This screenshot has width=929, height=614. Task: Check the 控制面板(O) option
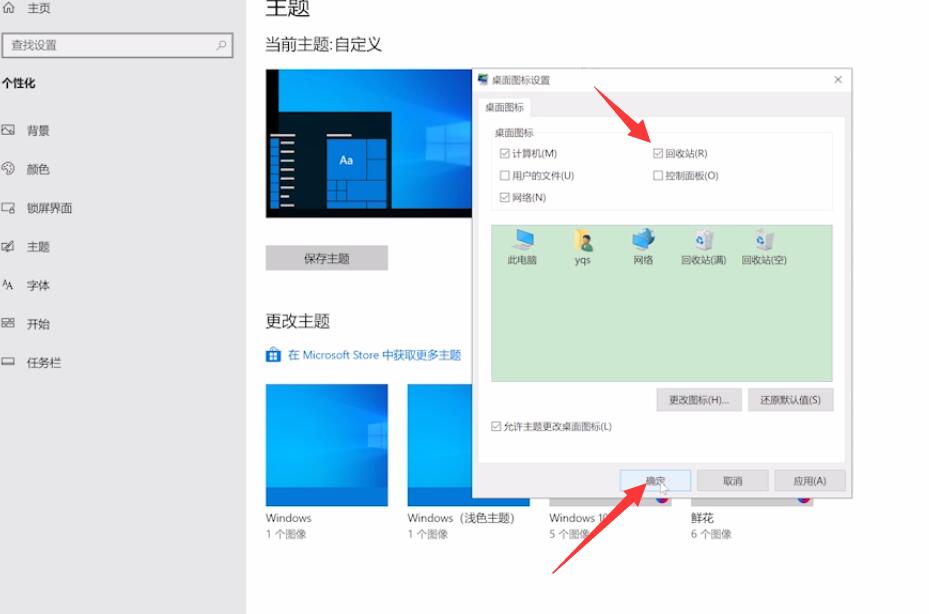tap(654, 174)
